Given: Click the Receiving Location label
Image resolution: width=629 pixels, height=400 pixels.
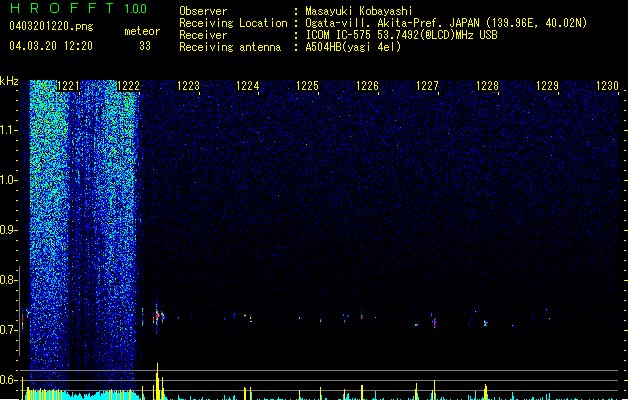Looking at the screenshot, I should (x=233, y=23).
